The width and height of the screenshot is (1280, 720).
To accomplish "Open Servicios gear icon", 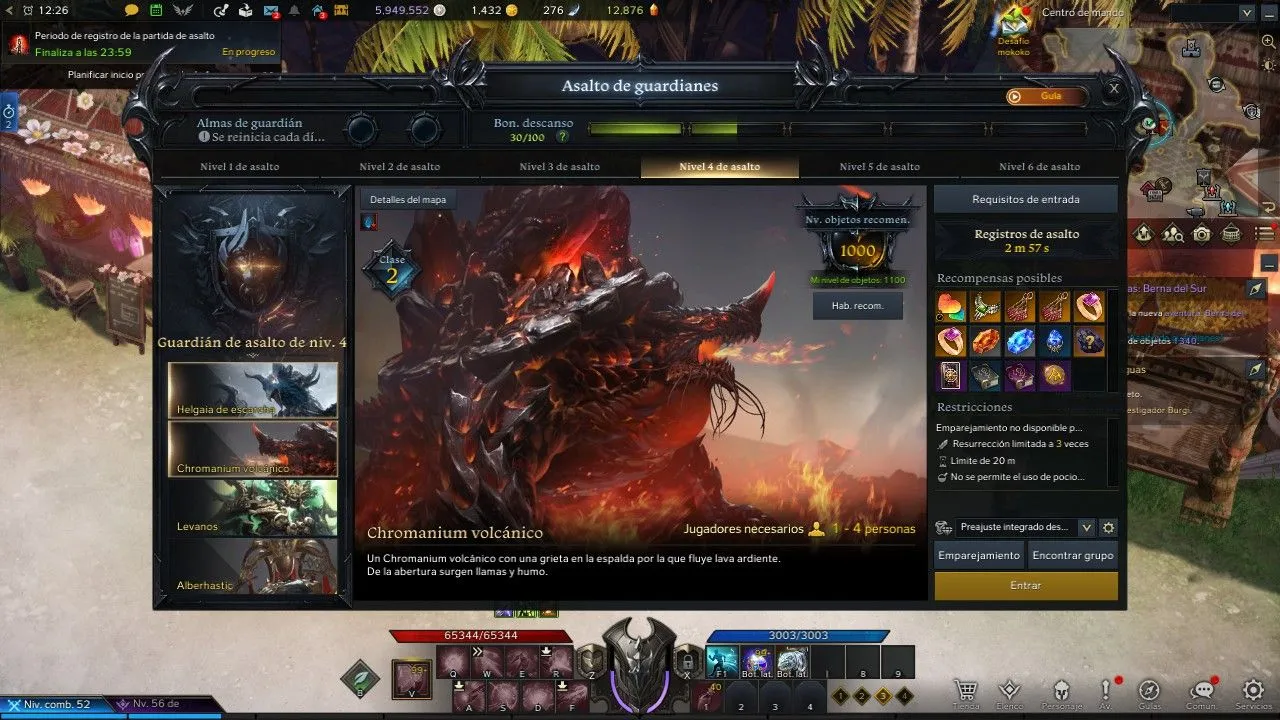I will point(1252,691).
